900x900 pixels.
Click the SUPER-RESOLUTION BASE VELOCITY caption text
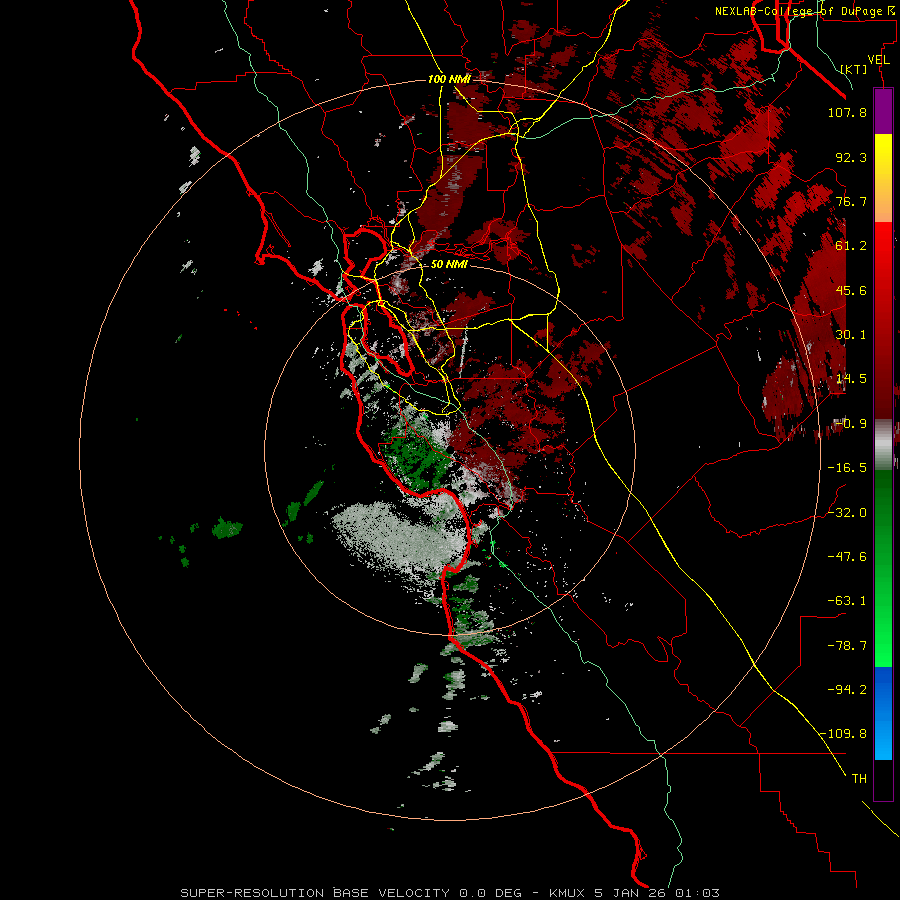(x=315, y=893)
